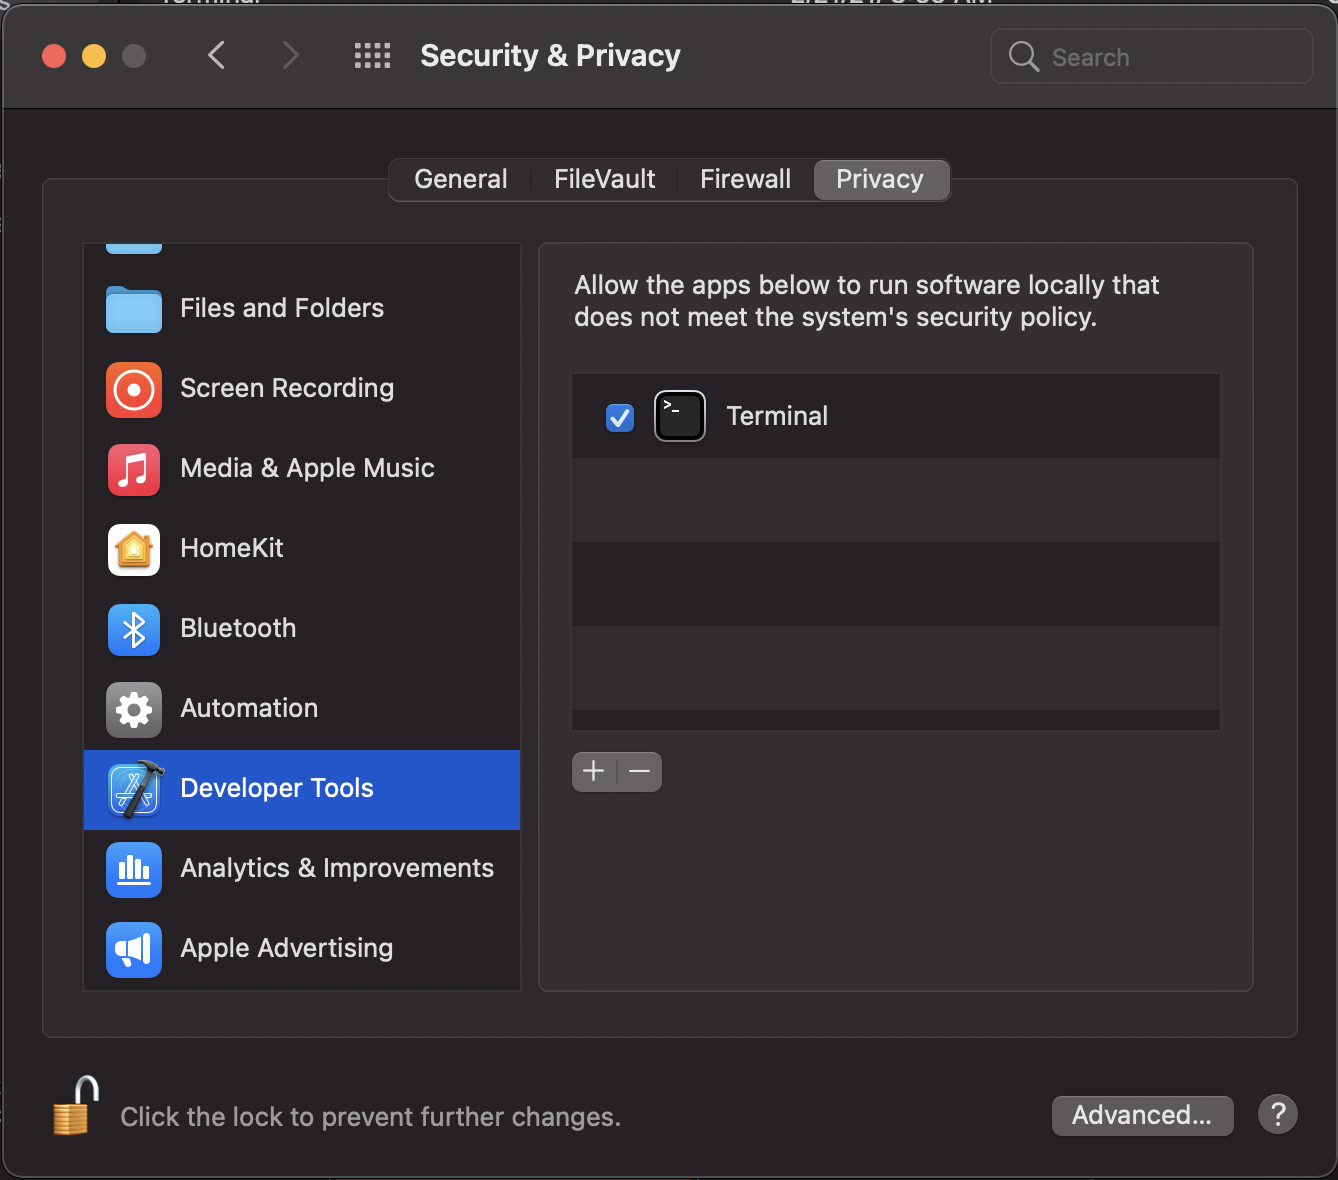This screenshot has height=1180, width=1338.
Task: Open the help question mark button
Action: point(1278,1114)
